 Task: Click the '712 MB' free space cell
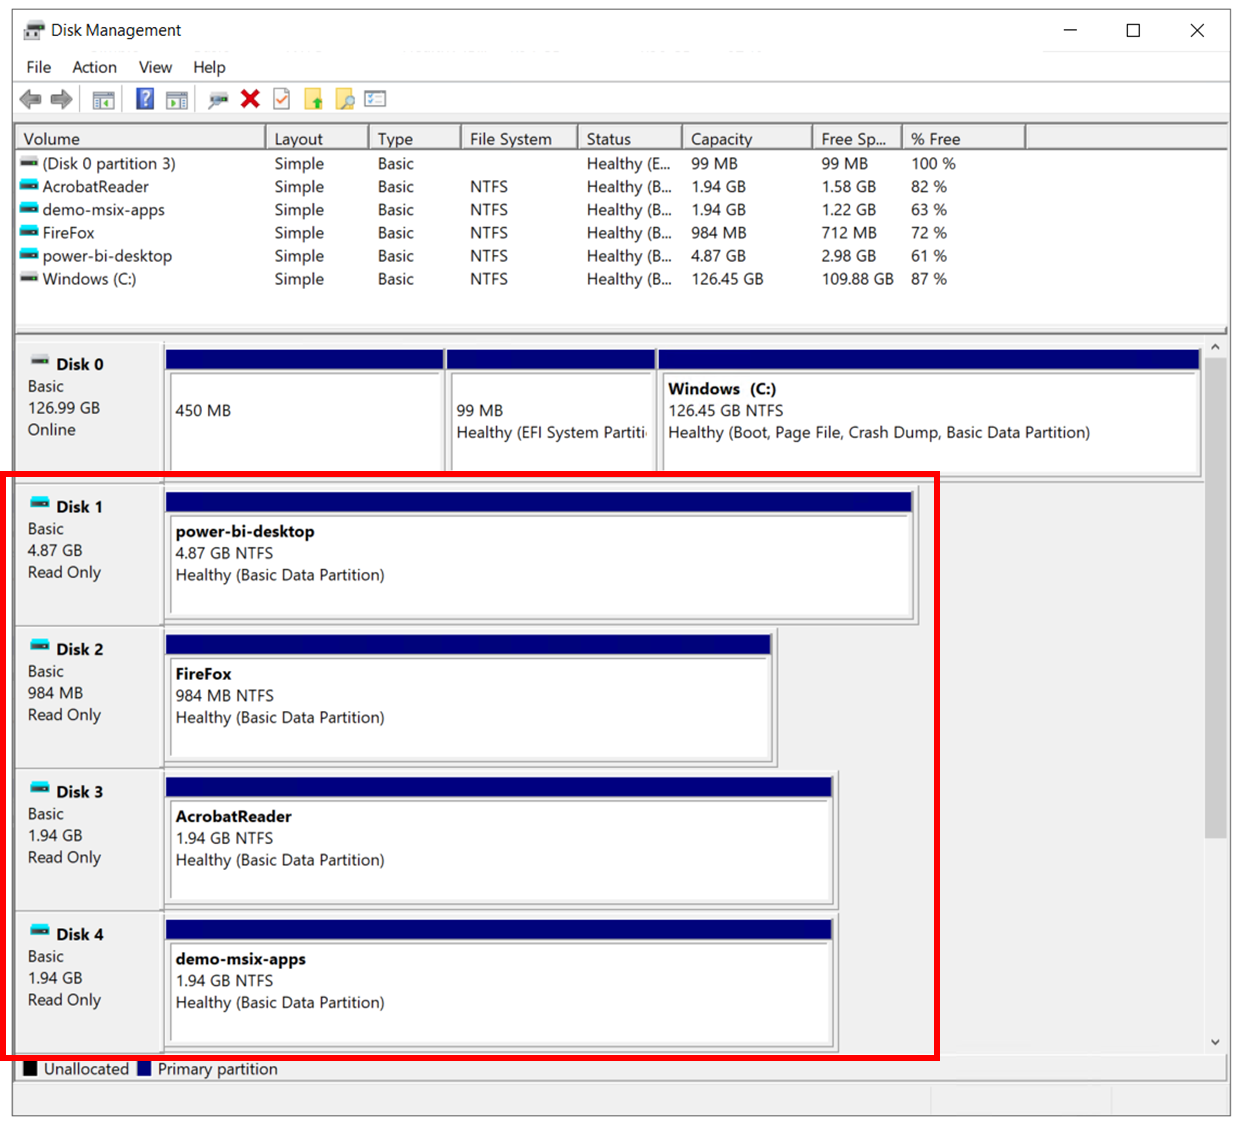tap(848, 233)
